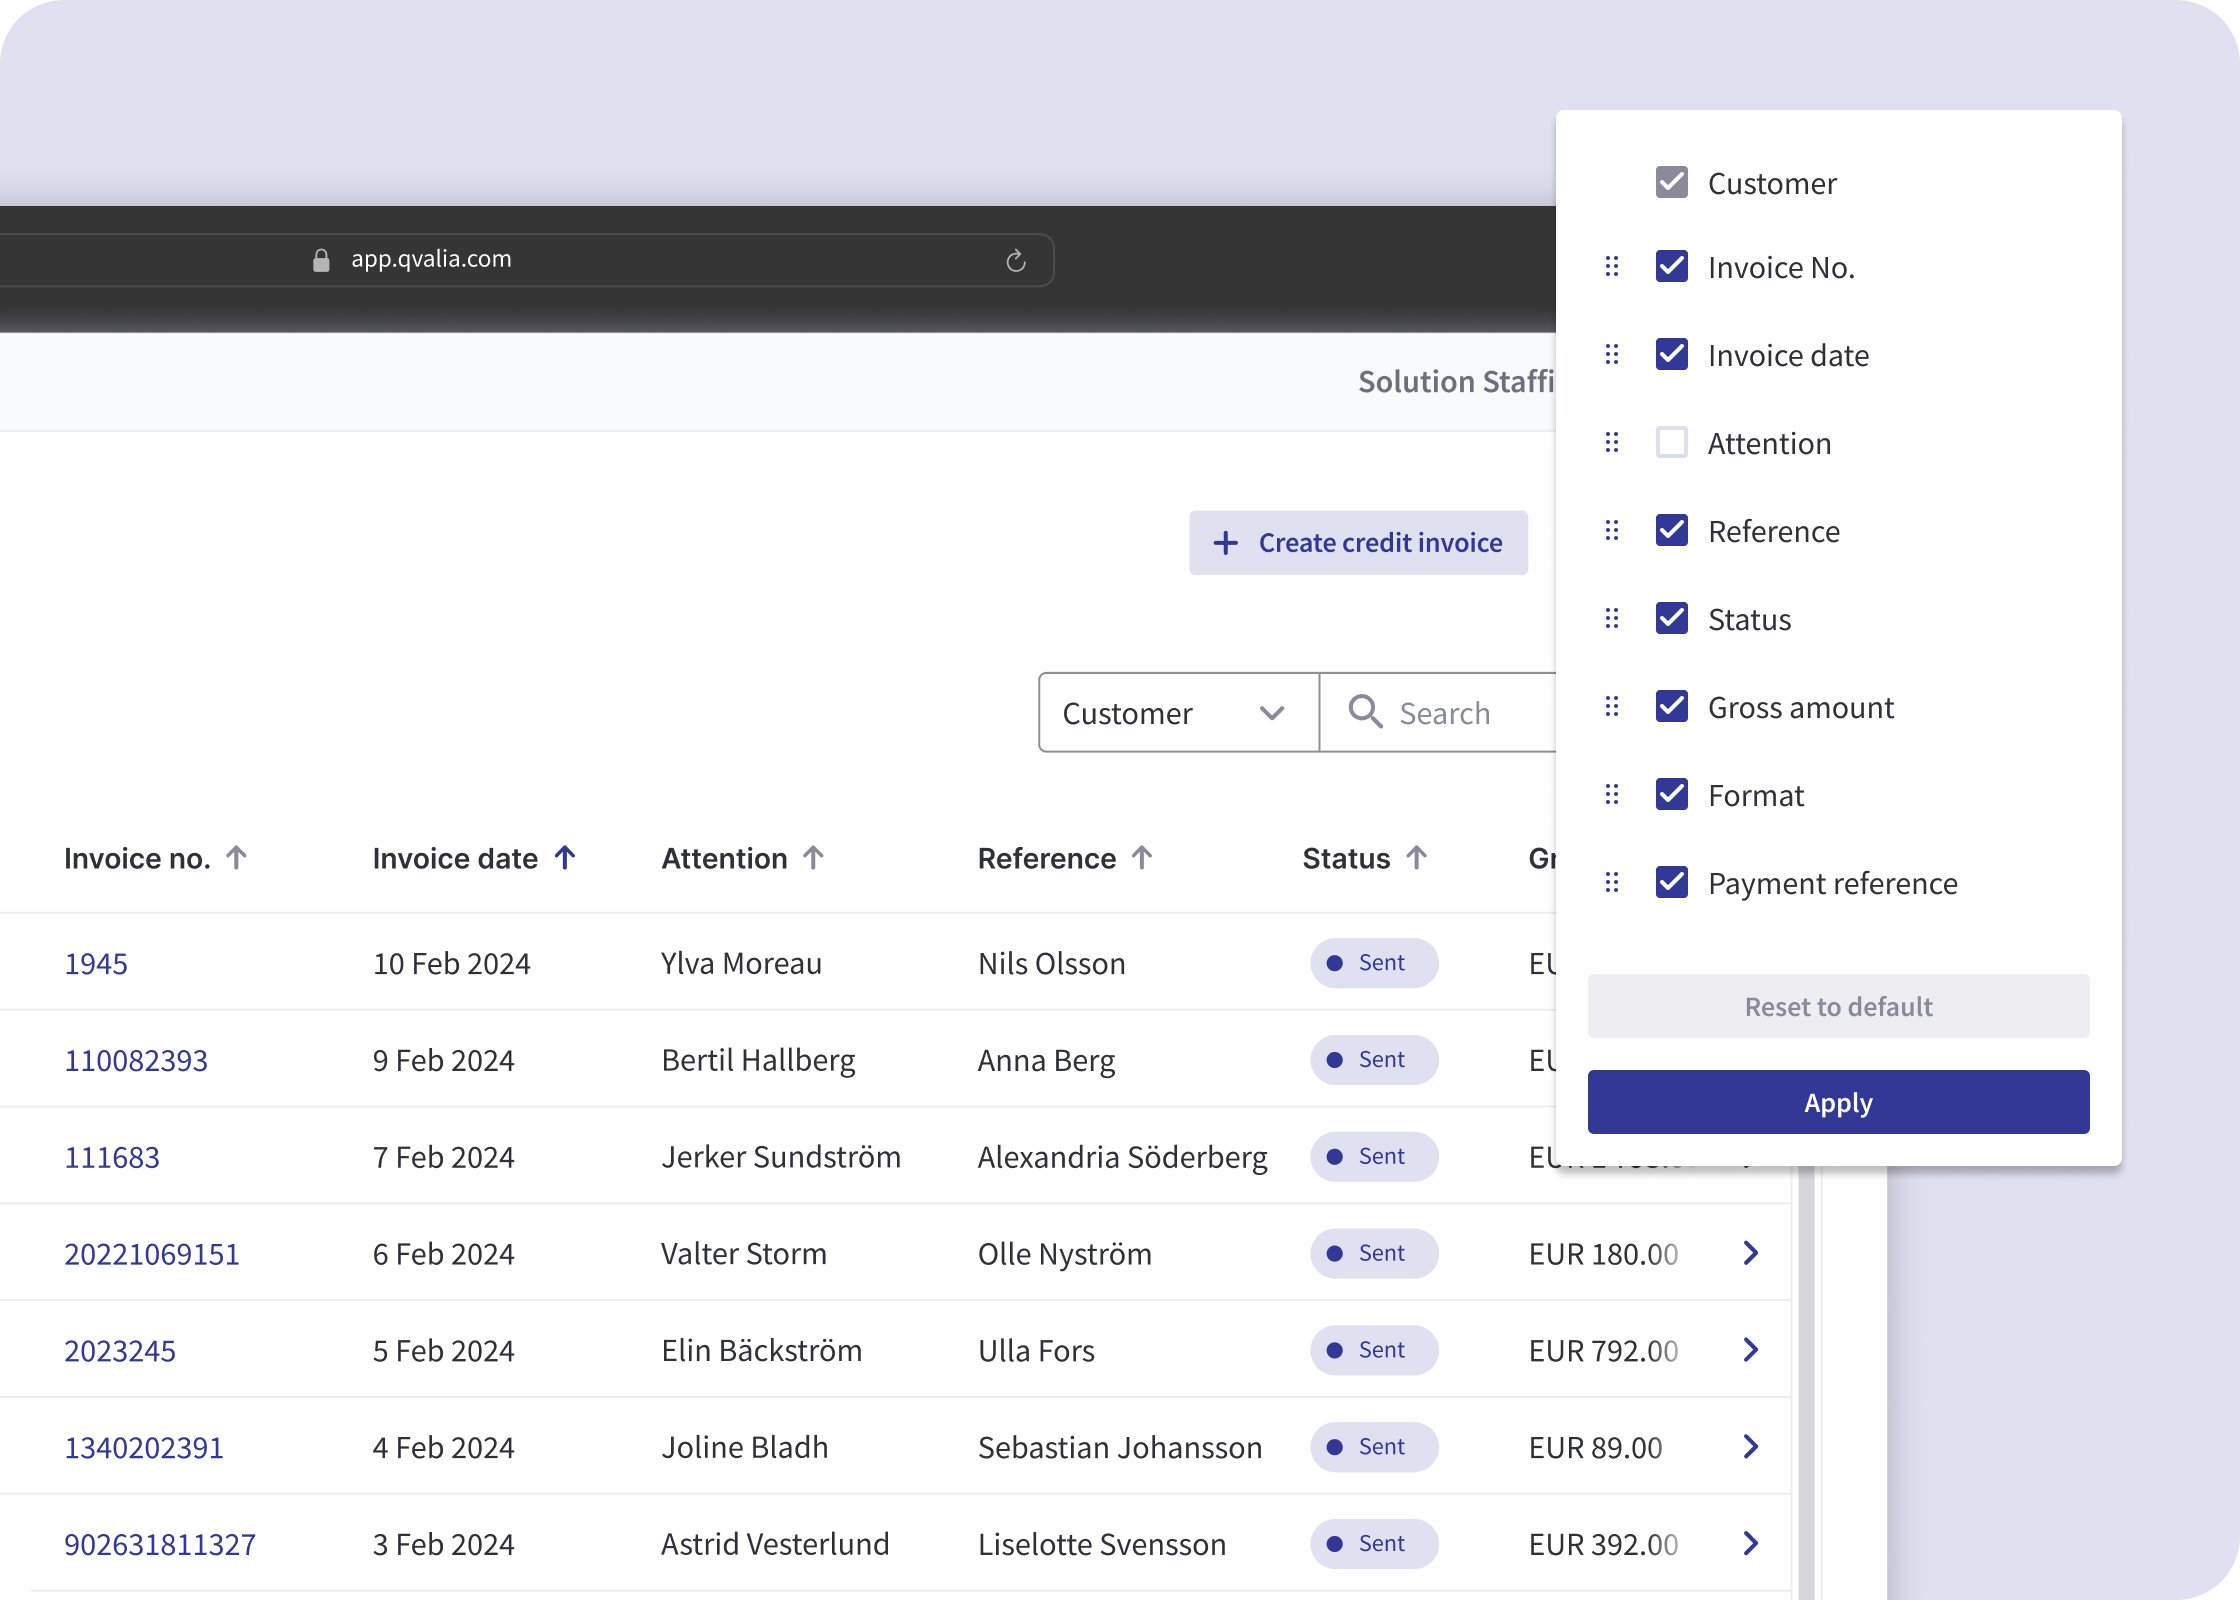Open invoice number 110082393 link
The height and width of the screenshot is (1600, 2240).
[x=136, y=1060]
